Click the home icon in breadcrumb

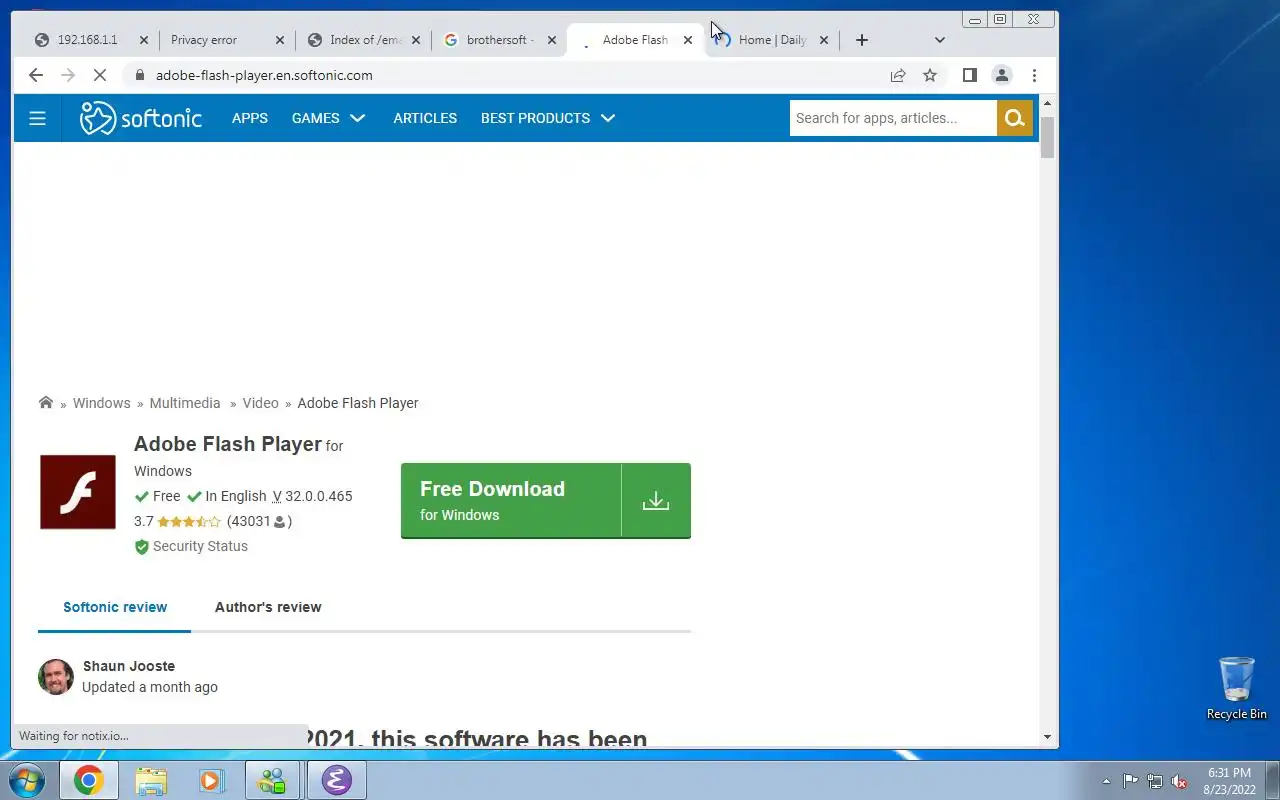(x=45, y=403)
